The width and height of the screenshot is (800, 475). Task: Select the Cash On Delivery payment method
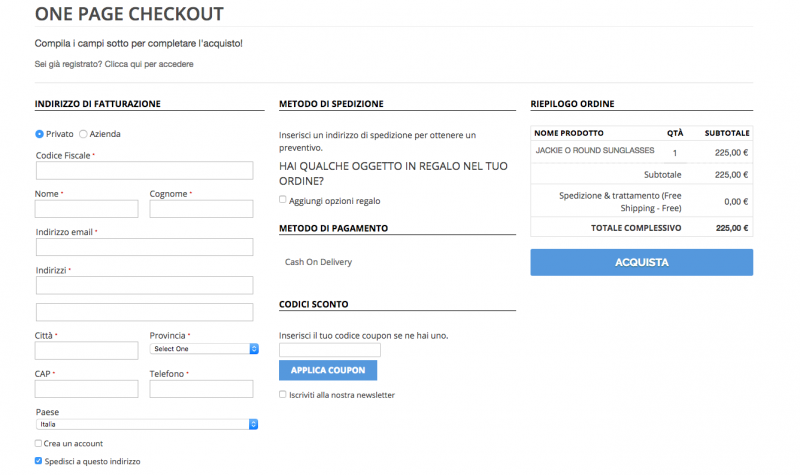(x=318, y=262)
